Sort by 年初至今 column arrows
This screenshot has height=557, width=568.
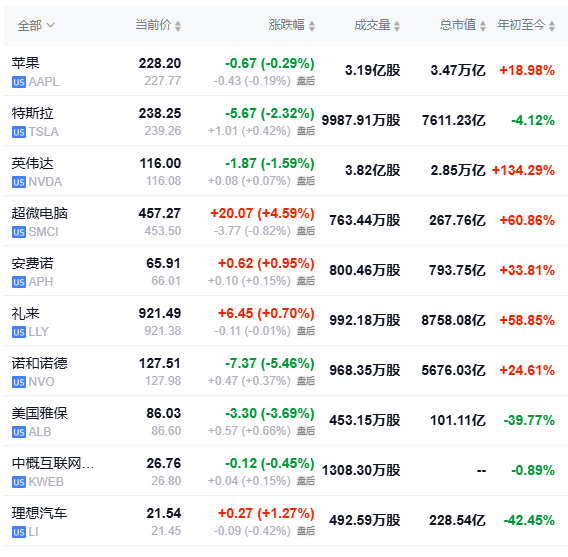[552, 26]
